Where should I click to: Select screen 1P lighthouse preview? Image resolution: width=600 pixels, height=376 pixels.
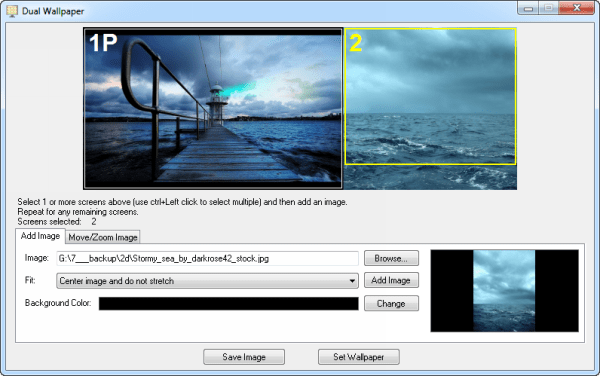213,109
